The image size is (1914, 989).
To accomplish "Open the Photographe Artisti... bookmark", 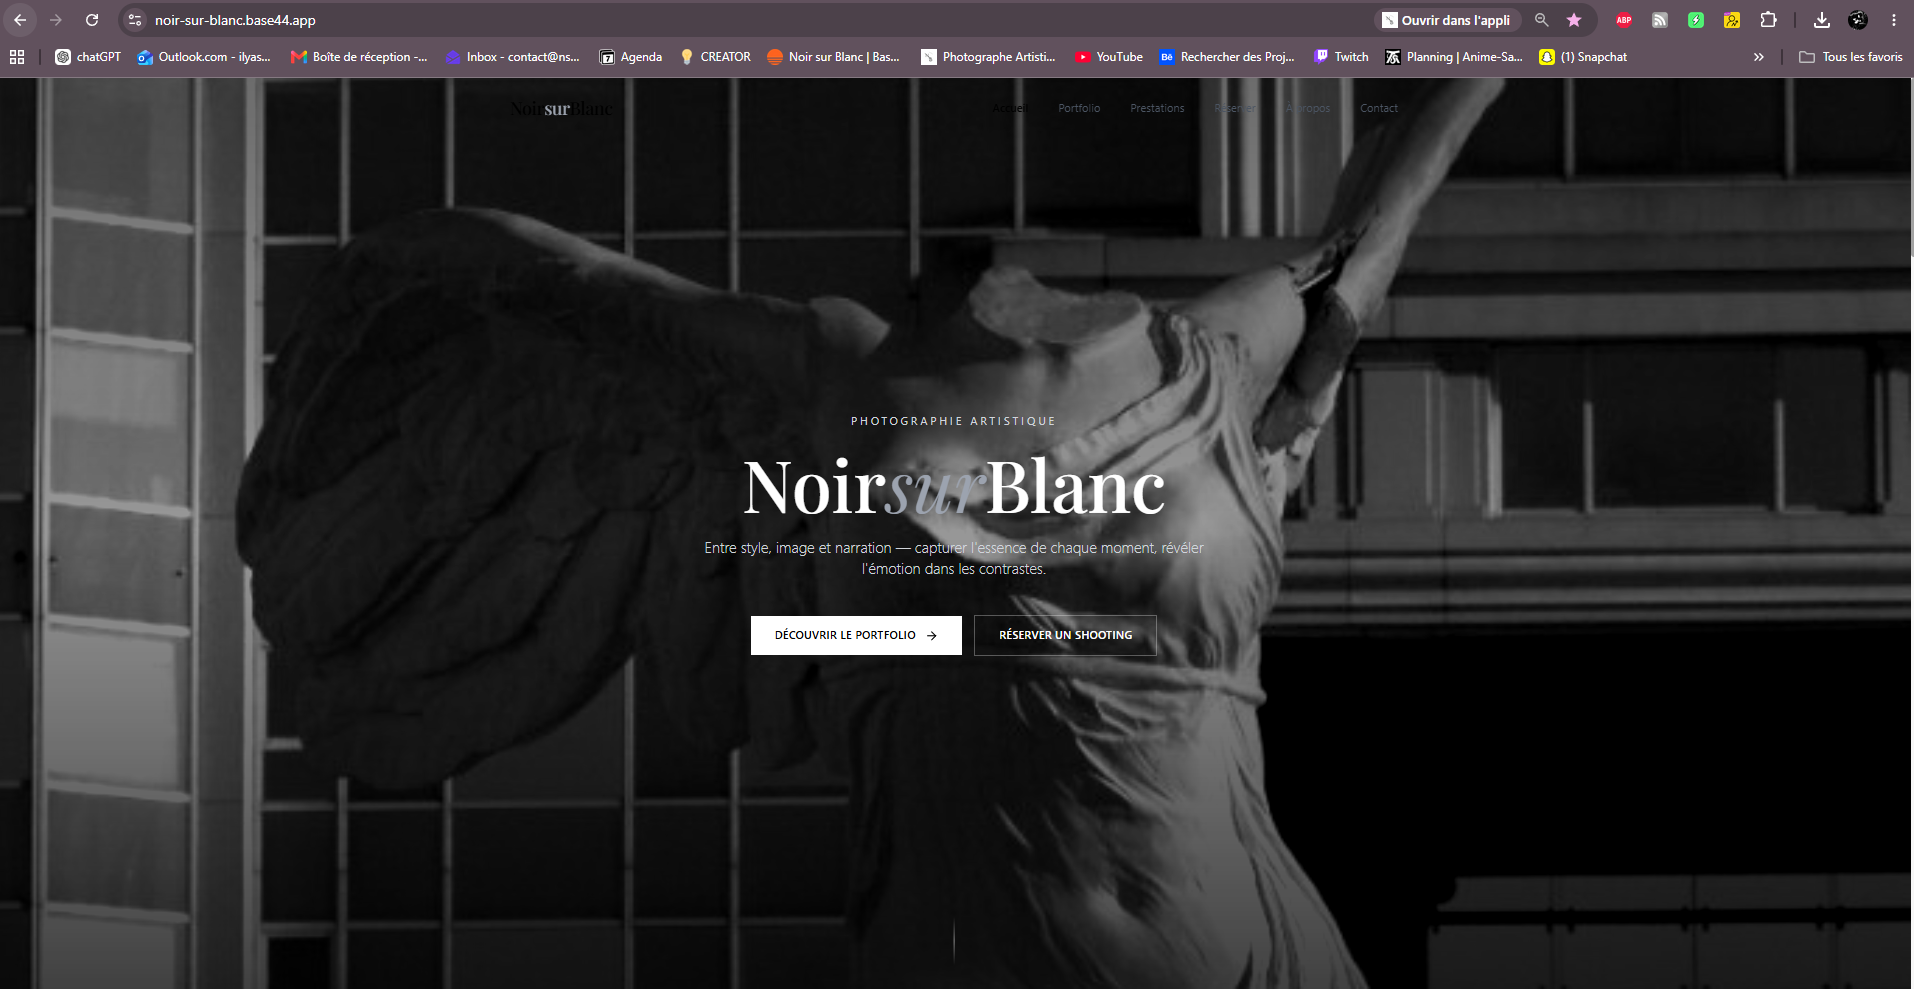I will pyautogui.click(x=988, y=57).
